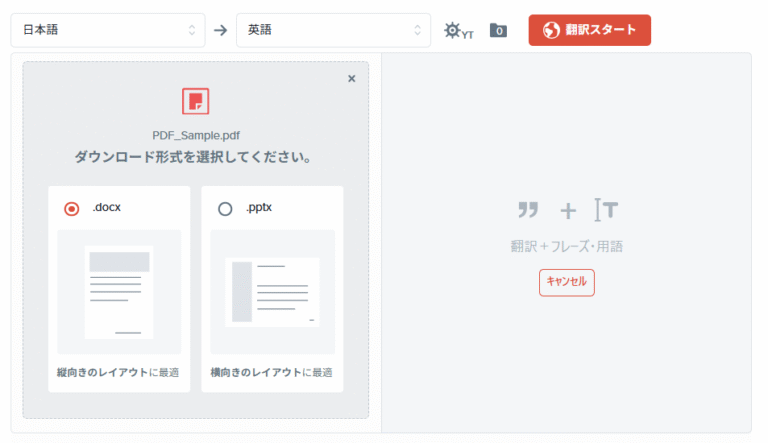Viewport: 768px width, 443px height.
Task: Click the 翻訳+フレーズ・用語 label
Action: click(x=567, y=246)
